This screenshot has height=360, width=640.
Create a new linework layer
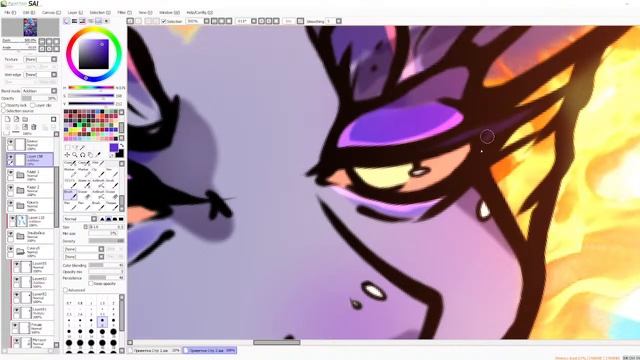[16, 119]
